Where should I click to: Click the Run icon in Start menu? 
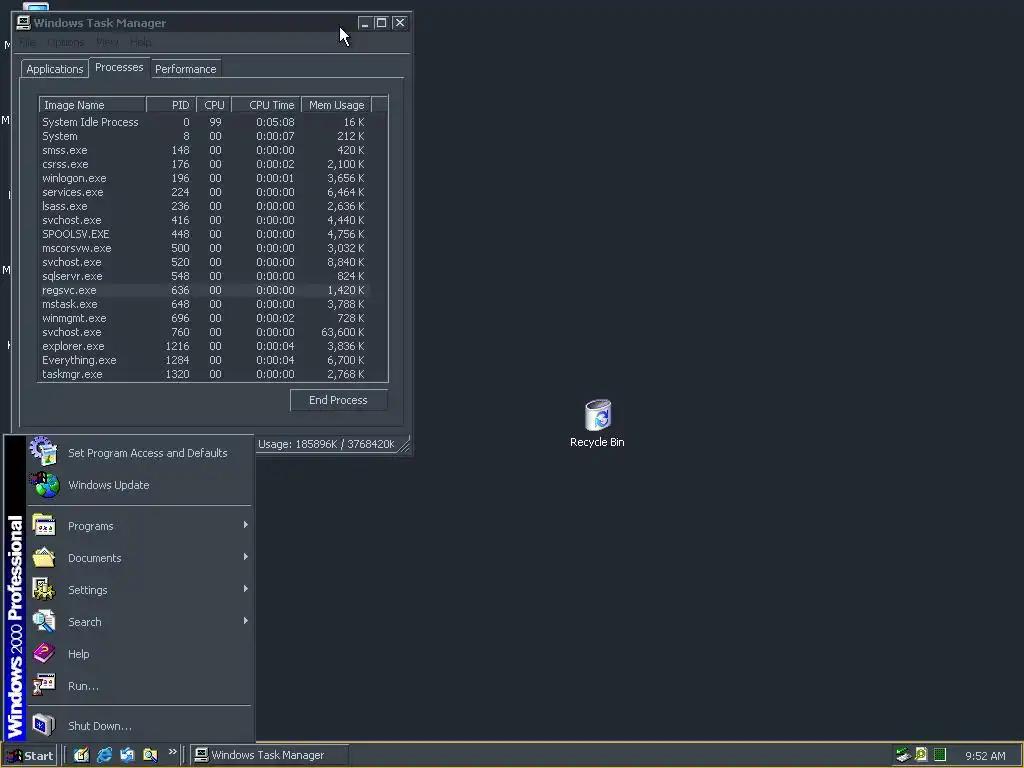point(44,685)
